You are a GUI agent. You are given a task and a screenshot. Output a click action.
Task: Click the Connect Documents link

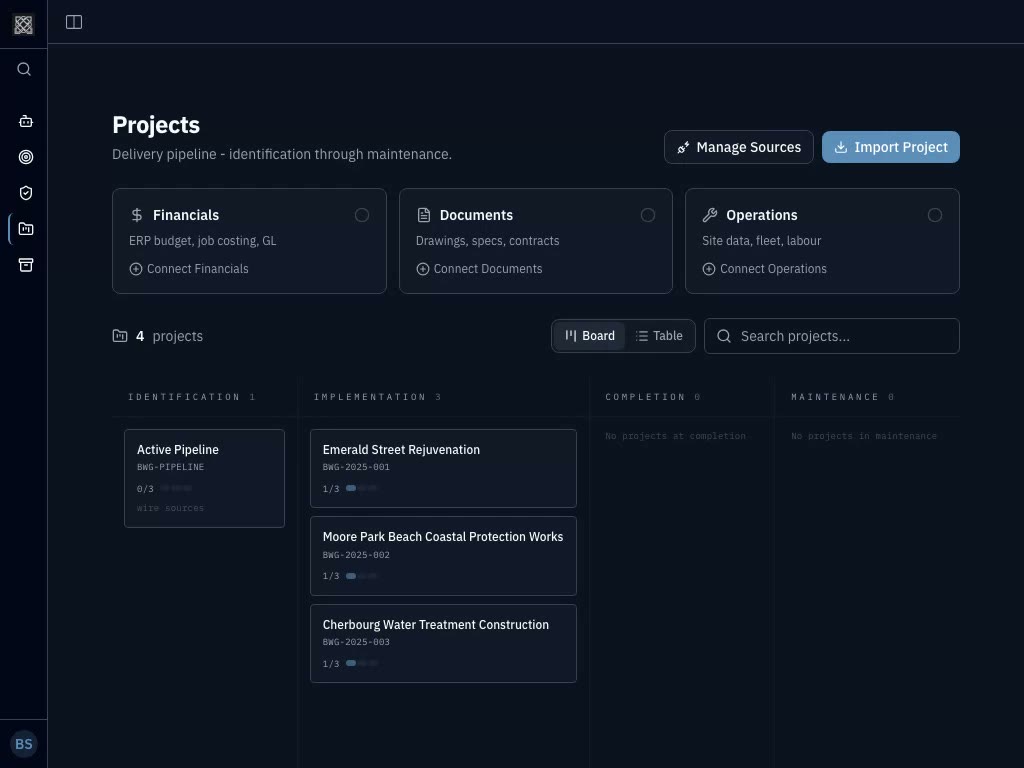pyautogui.click(x=479, y=268)
